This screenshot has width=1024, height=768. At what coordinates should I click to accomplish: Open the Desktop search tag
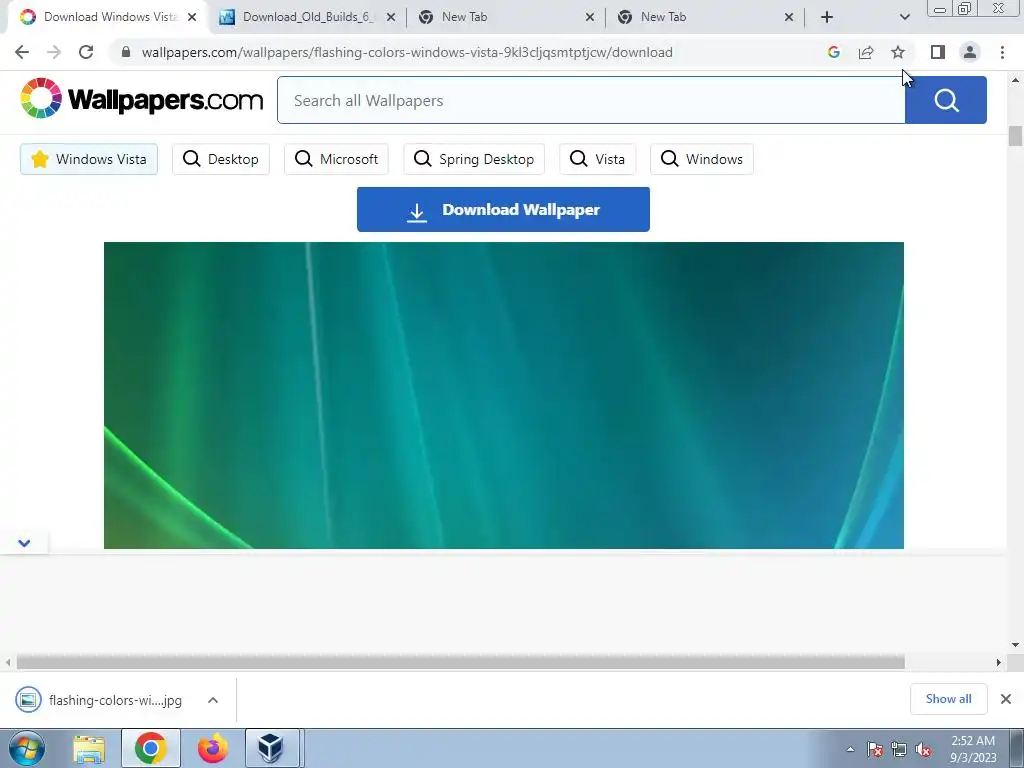pos(221,159)
